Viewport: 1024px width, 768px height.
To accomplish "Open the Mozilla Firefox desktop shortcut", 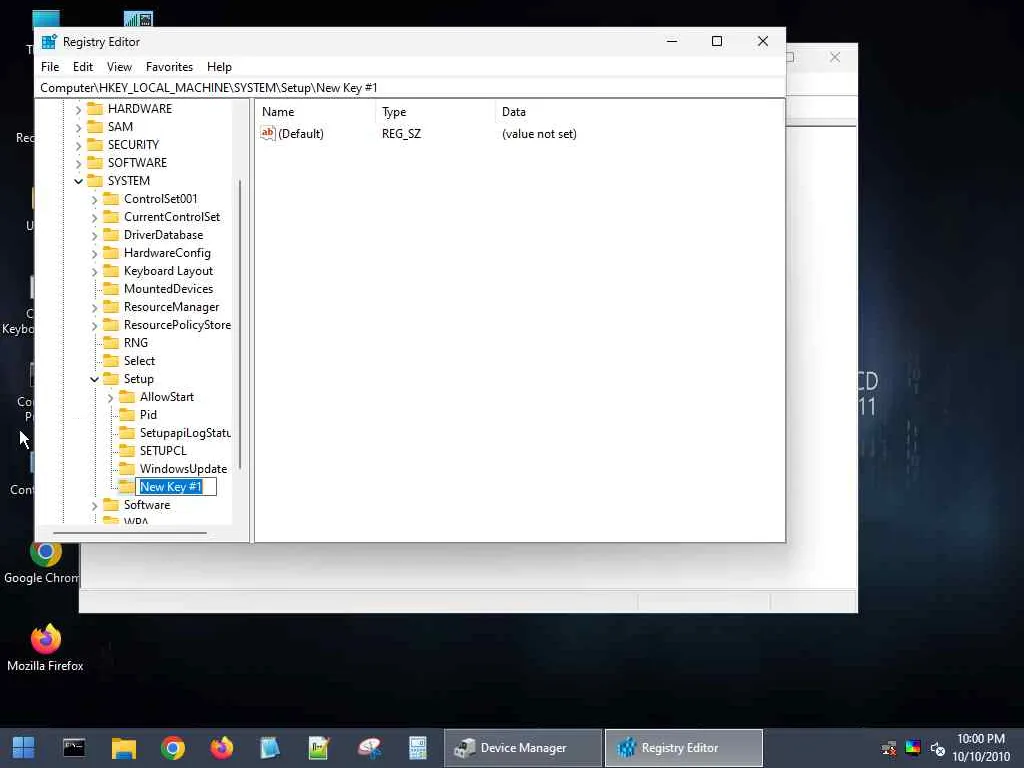I will tap(45, 648).
